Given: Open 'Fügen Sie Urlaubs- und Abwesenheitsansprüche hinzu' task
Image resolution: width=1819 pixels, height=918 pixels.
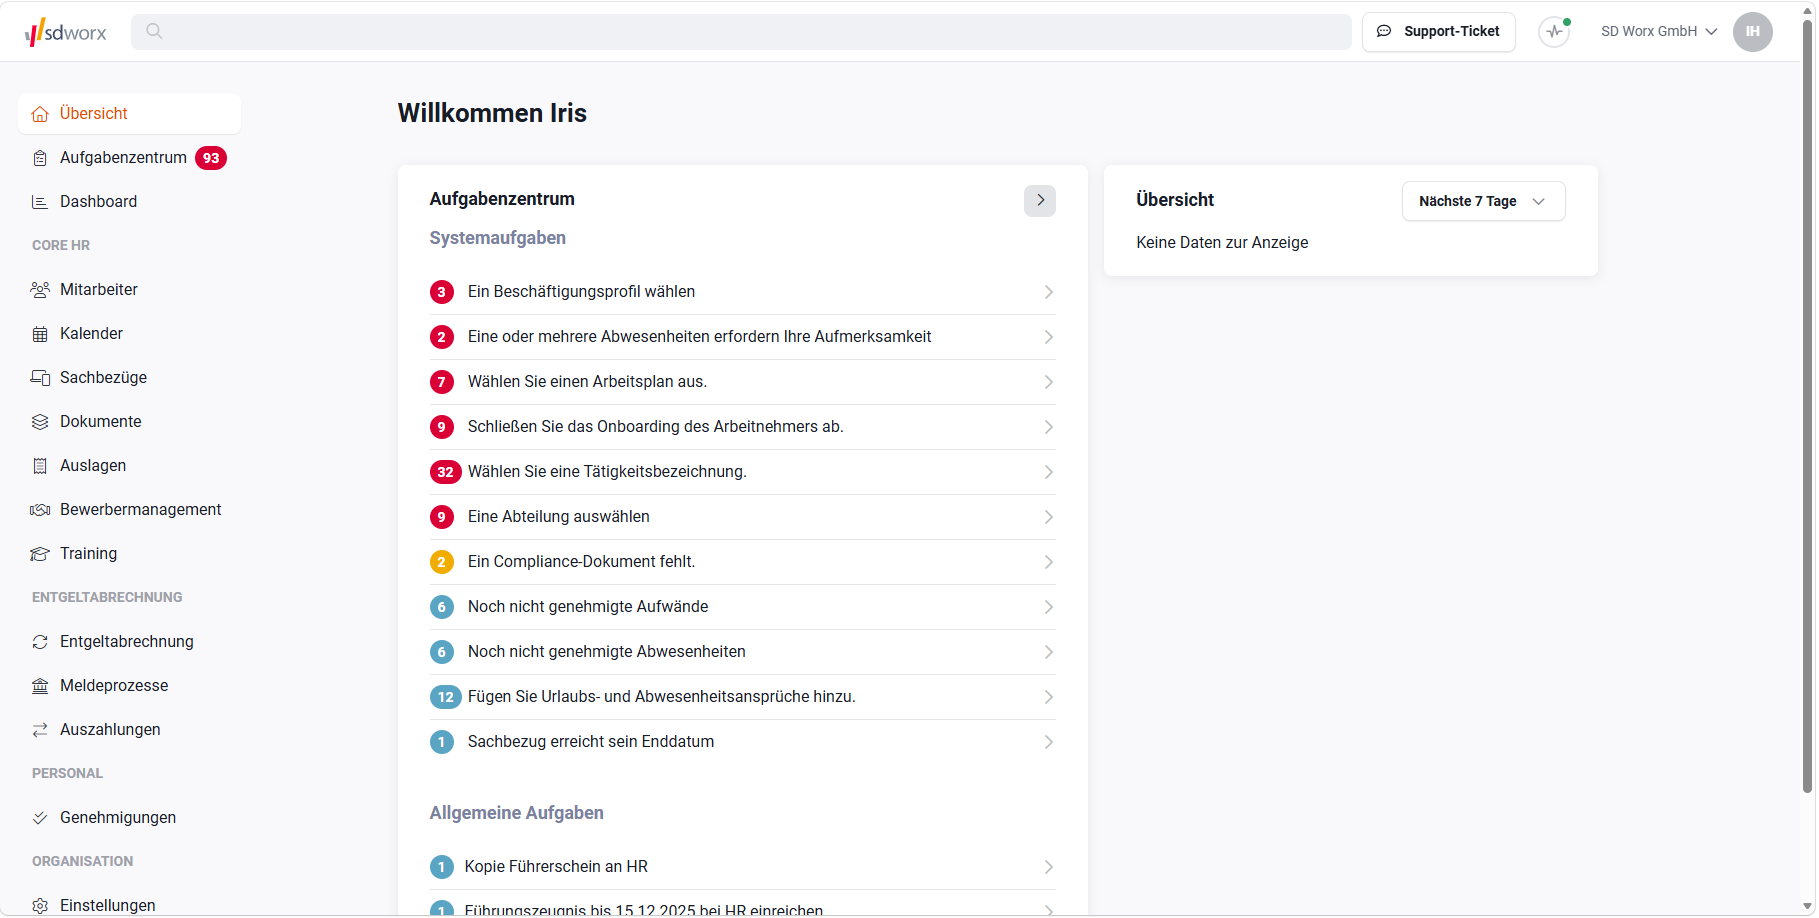Looking at the screenshot, I should pyautogui.click(x=742, y=697).
